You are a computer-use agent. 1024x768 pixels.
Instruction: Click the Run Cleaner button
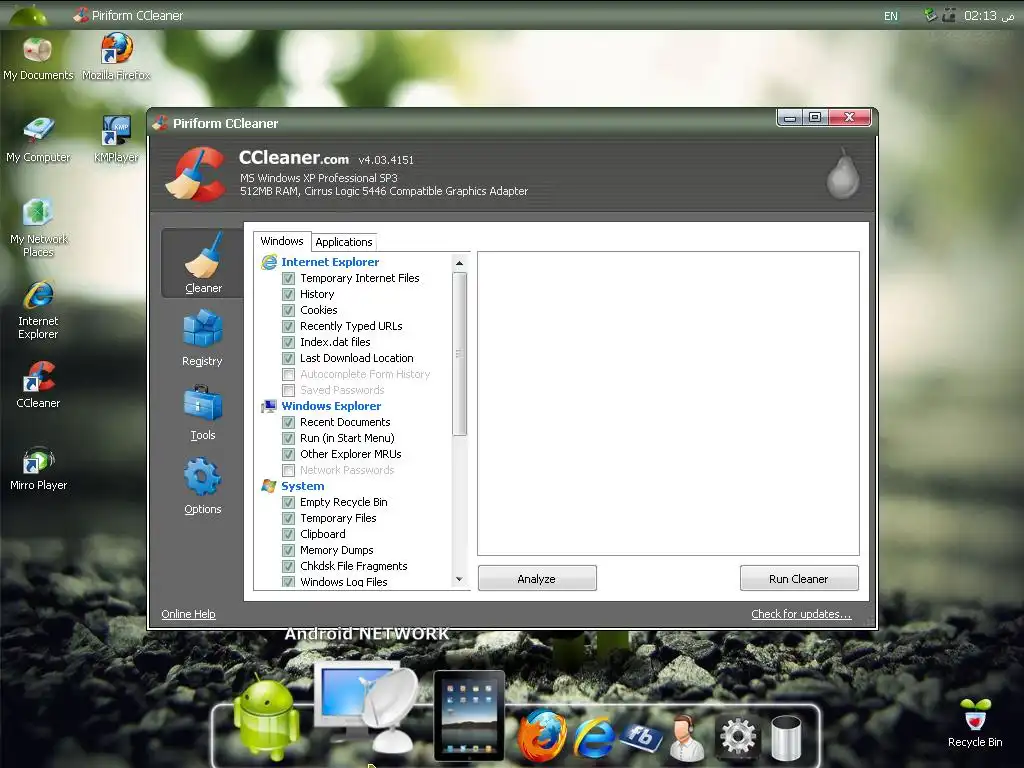(x=799, y=579)
